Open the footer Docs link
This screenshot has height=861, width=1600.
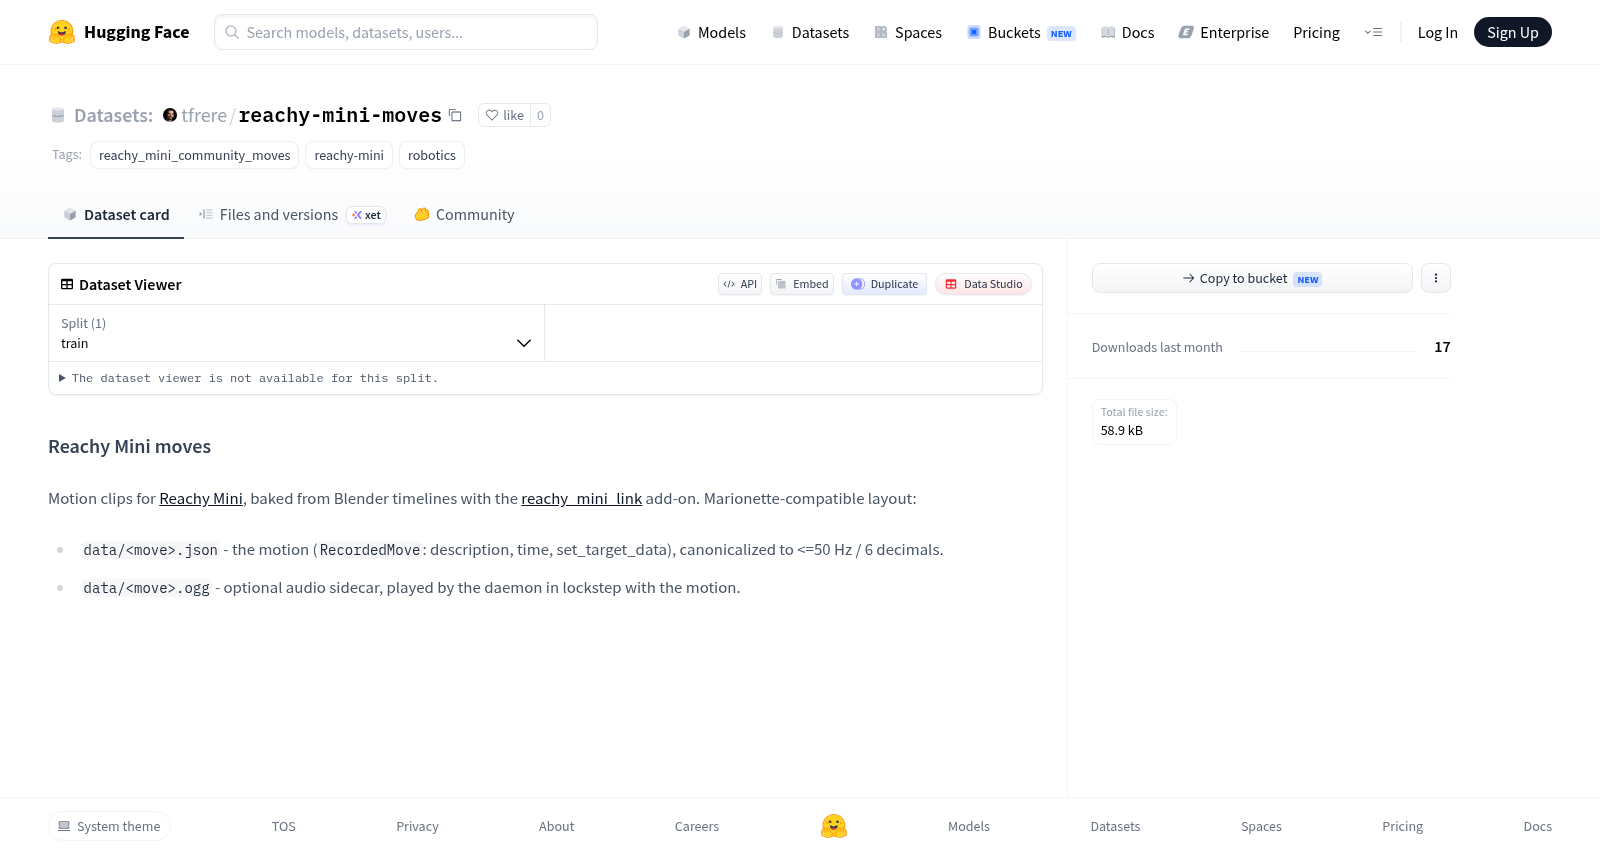pyautogui.click(x=1537, y=826)
